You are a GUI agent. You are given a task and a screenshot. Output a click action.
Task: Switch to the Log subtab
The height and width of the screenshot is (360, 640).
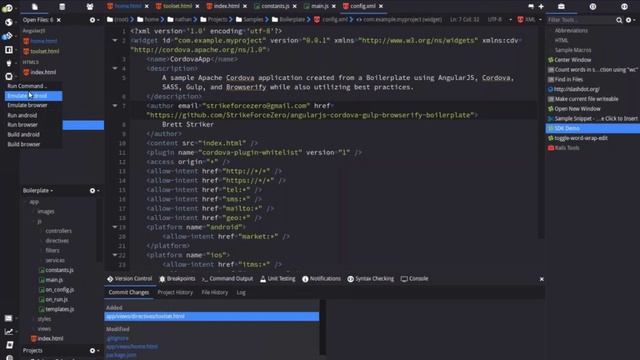pyautogui.click(x=241, y=293)
